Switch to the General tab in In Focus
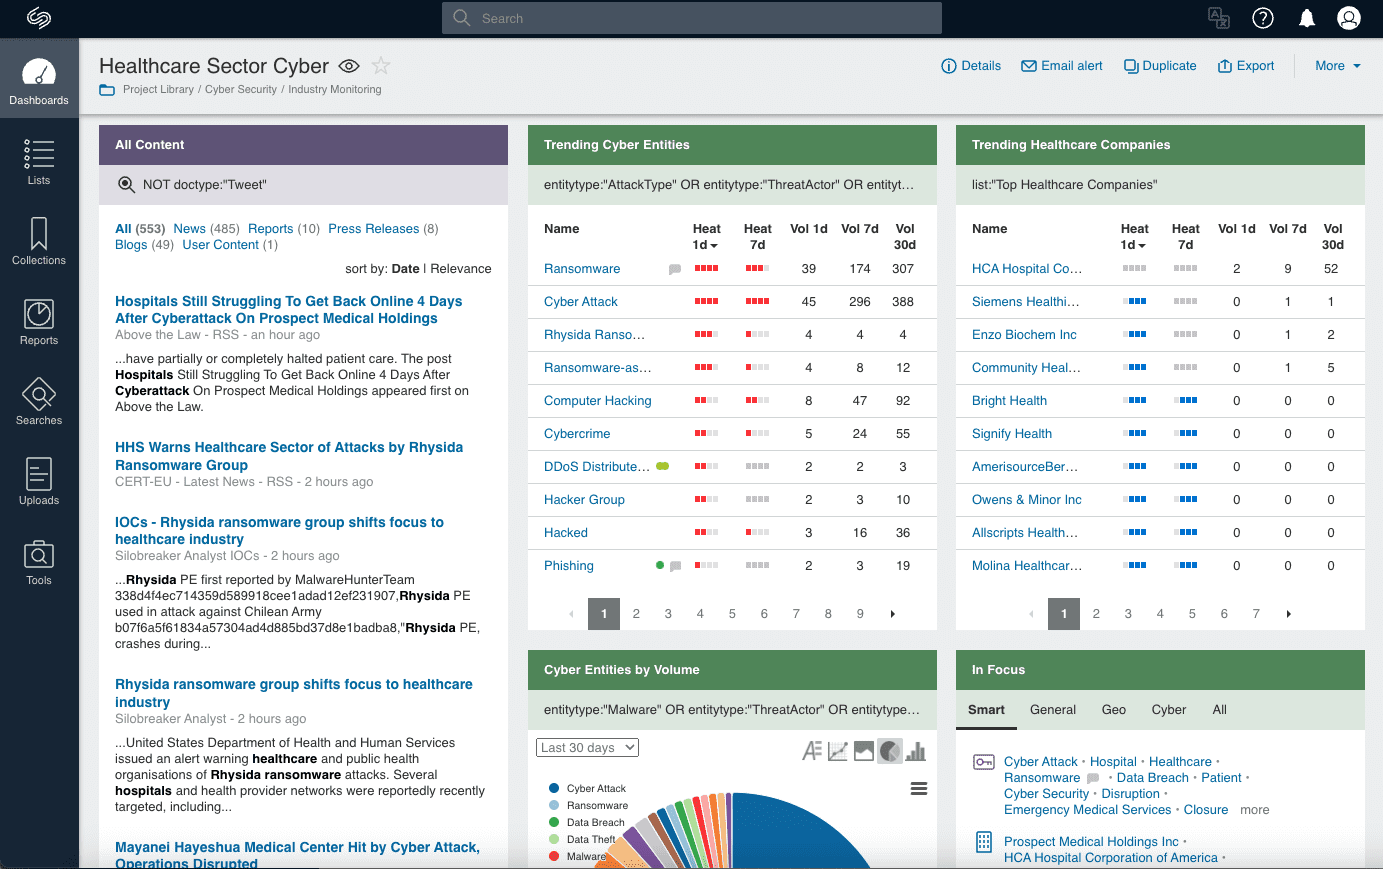The image size is (1383, 869). [x=1053, y=710]
